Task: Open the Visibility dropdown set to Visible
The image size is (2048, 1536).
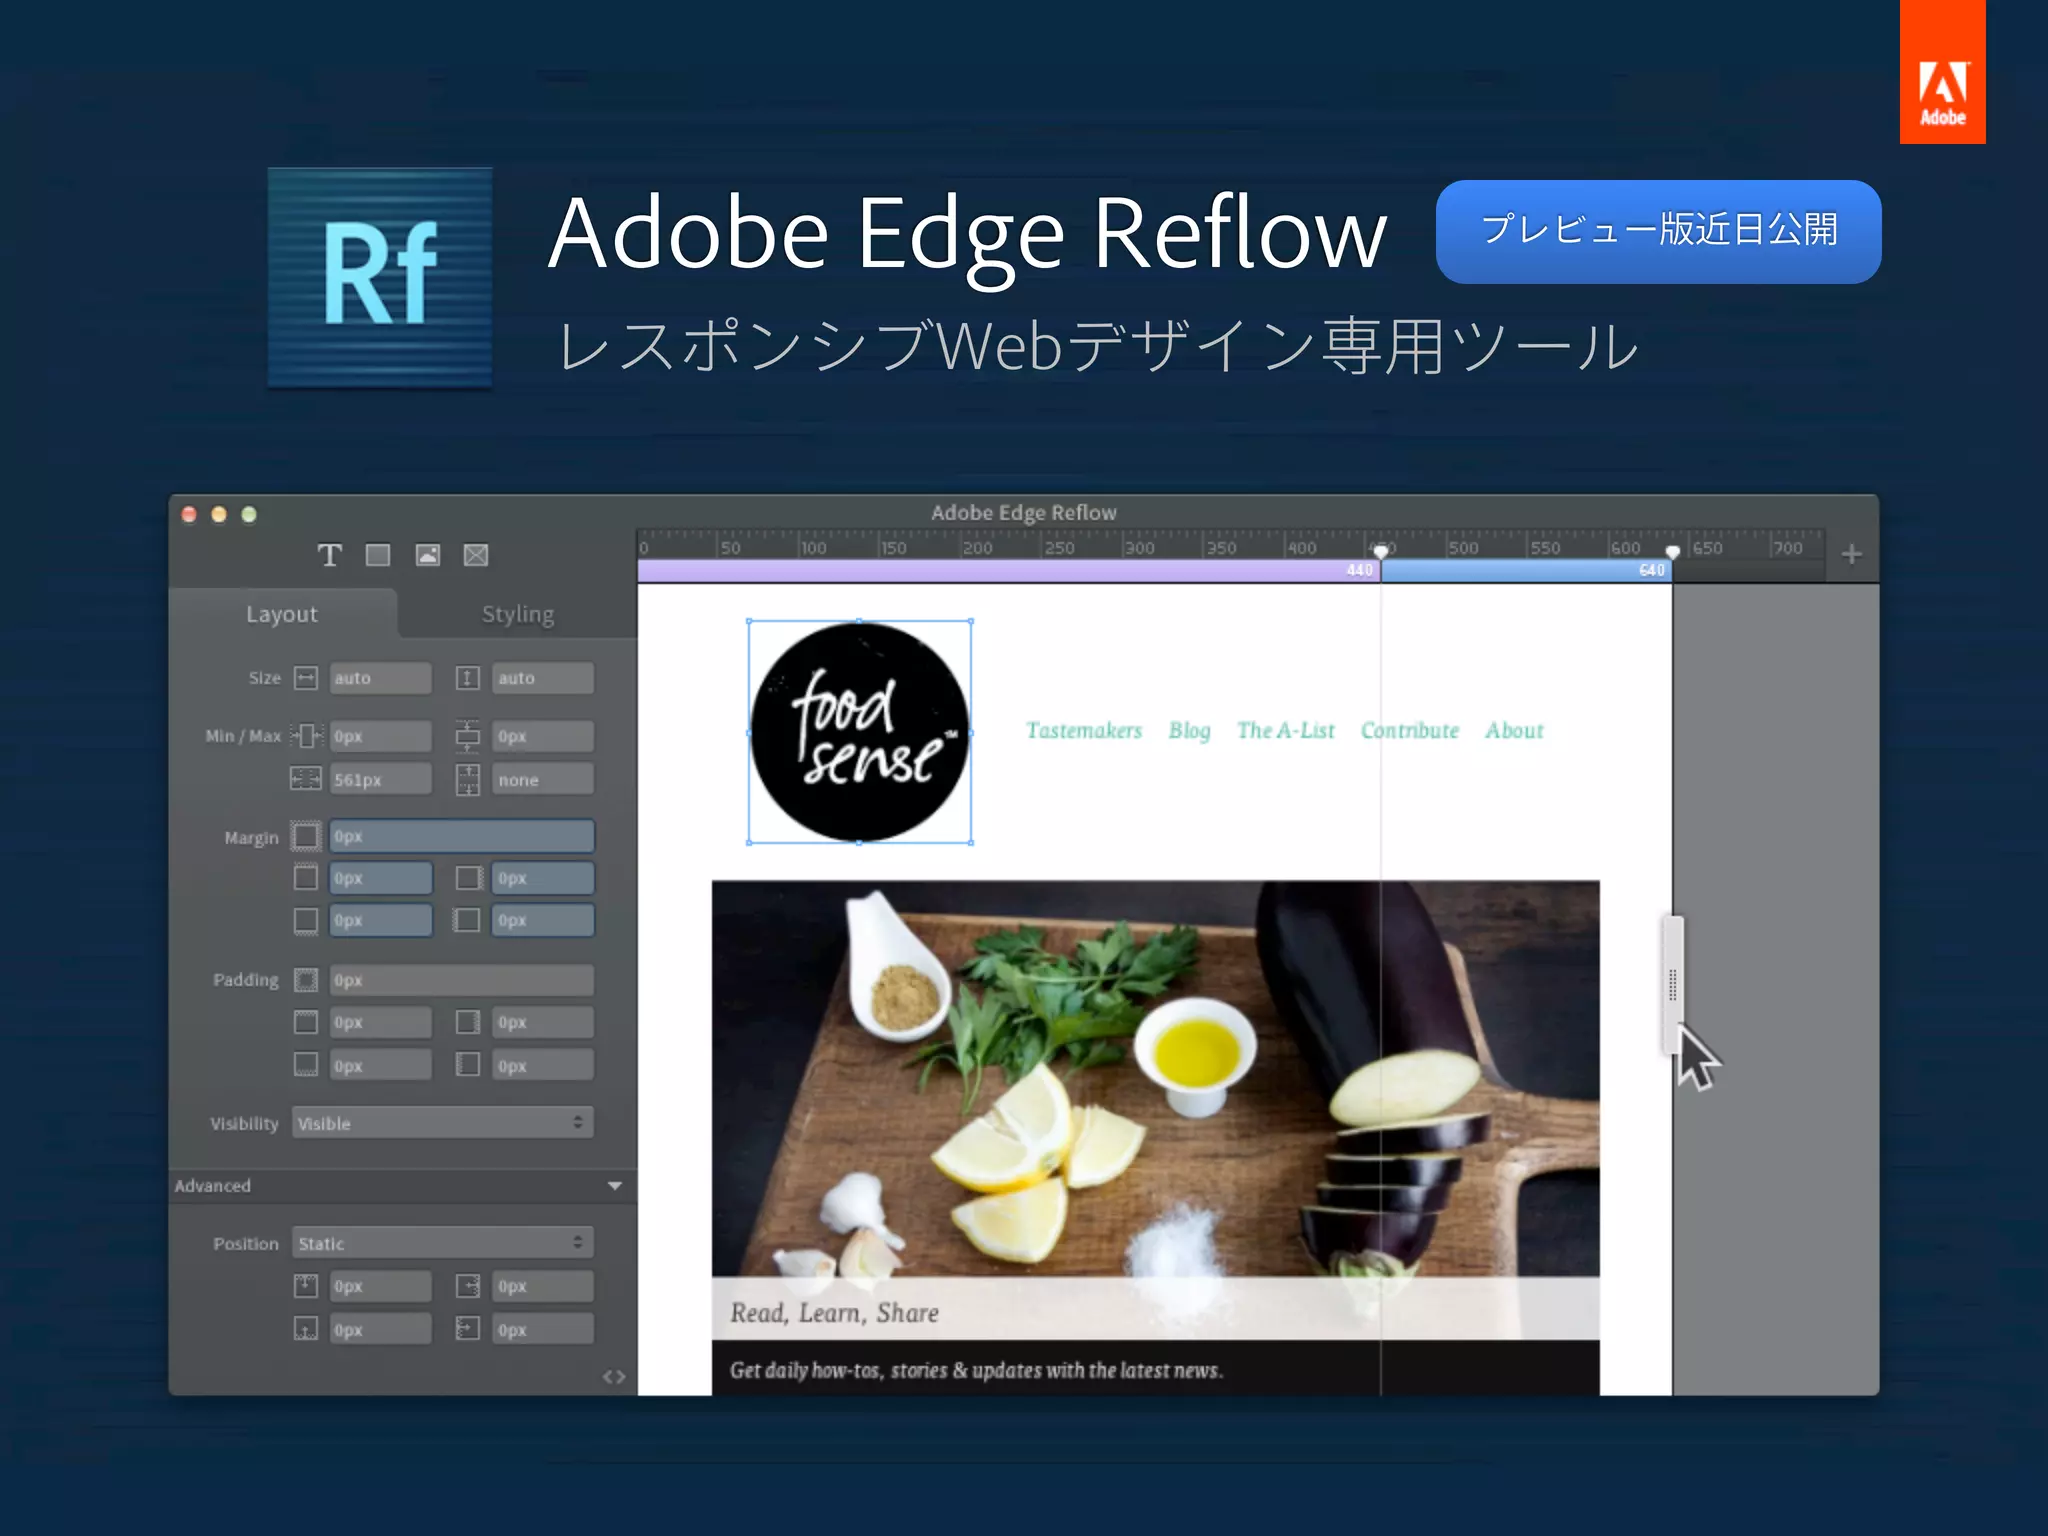Action: pos(442,1123)
